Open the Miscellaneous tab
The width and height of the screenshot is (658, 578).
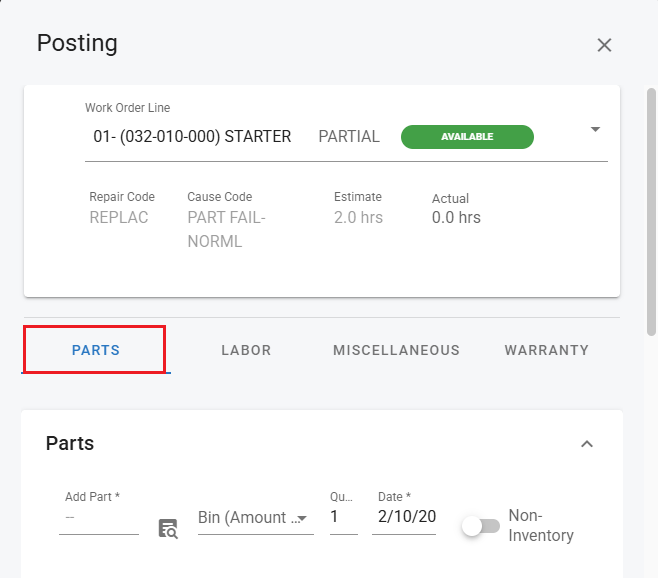pyautogui.click(x=396, y=350)
